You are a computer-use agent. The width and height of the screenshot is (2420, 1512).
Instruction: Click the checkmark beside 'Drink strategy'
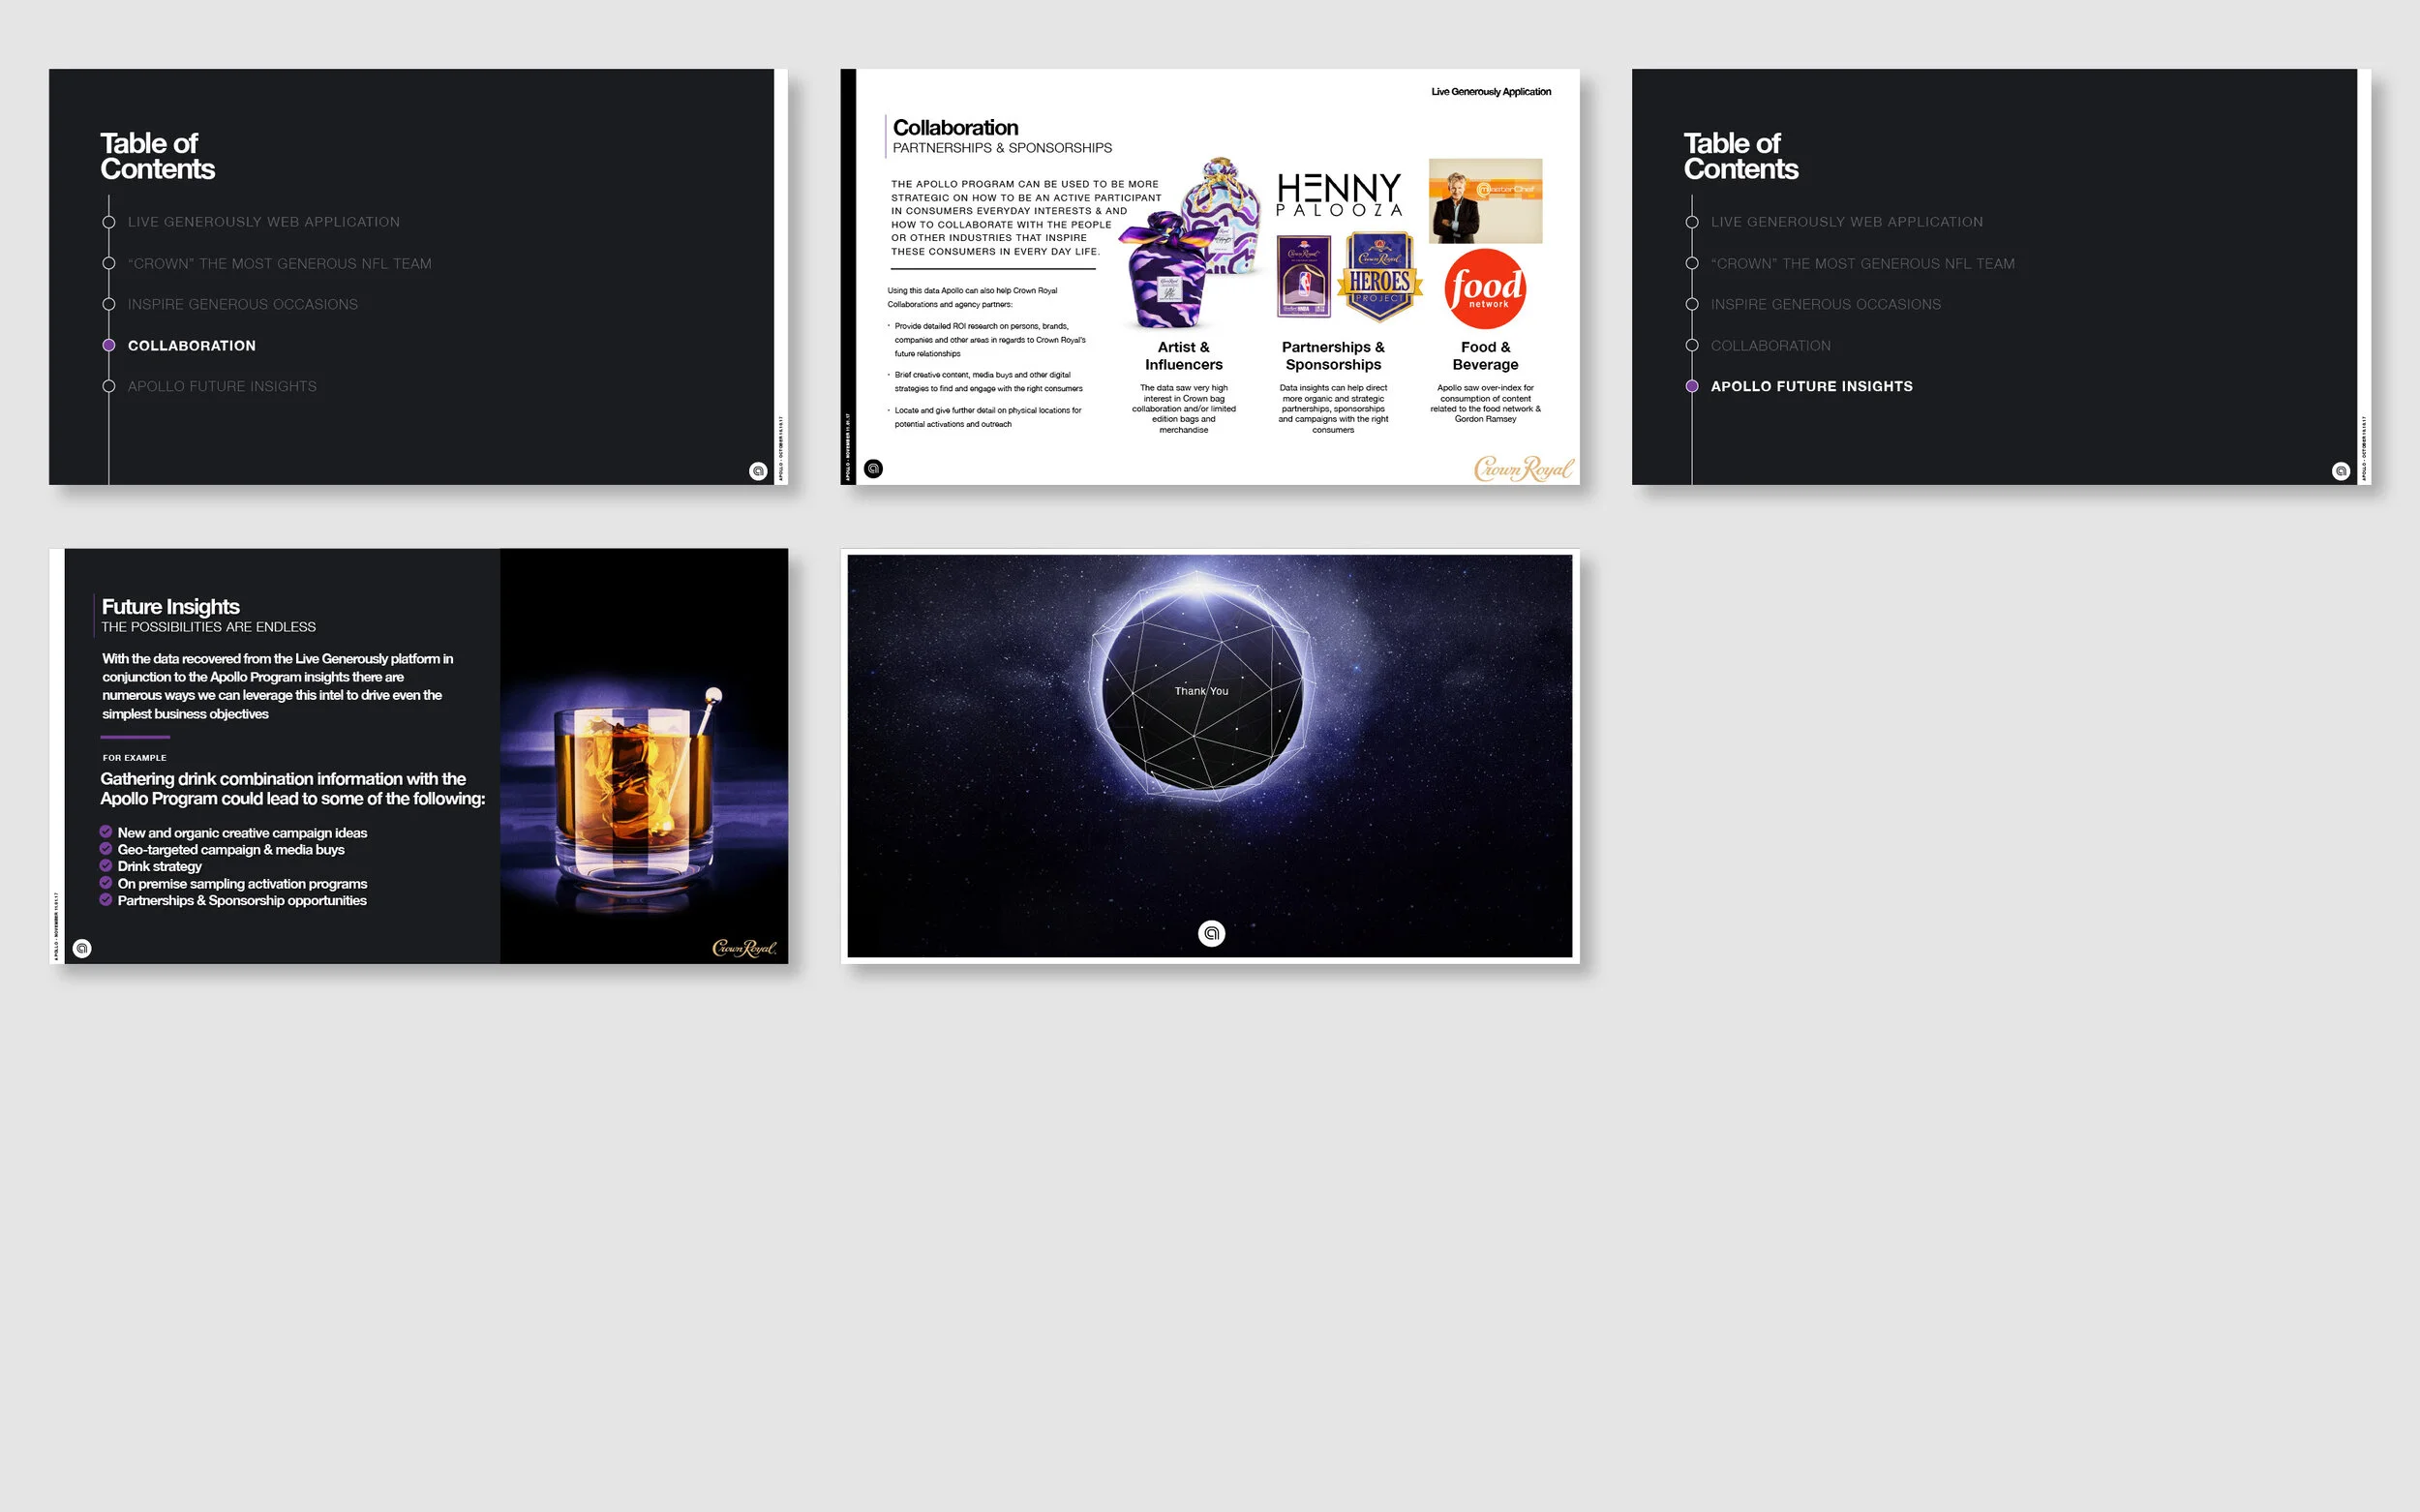(106, 866)
